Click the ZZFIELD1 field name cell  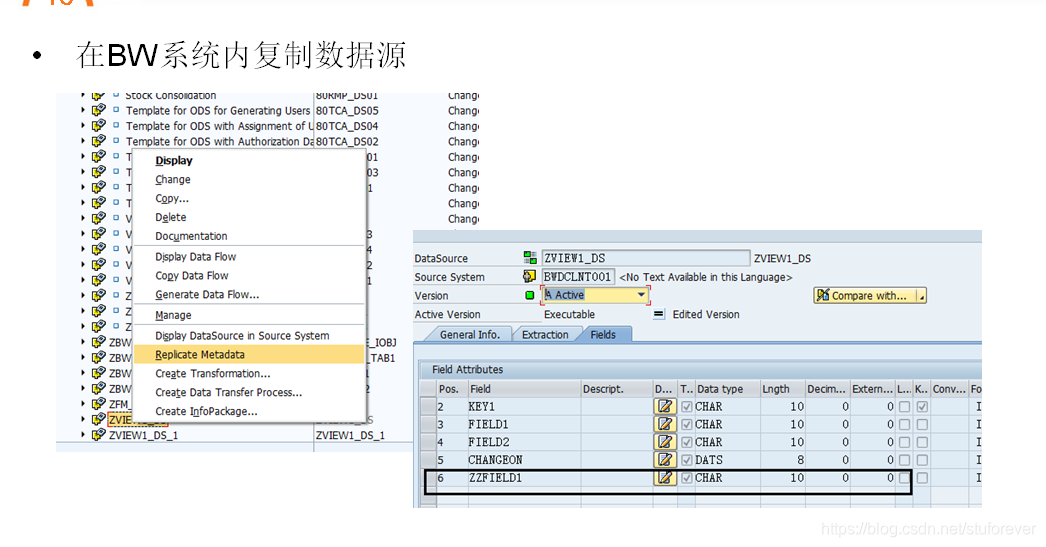(524, 478)
